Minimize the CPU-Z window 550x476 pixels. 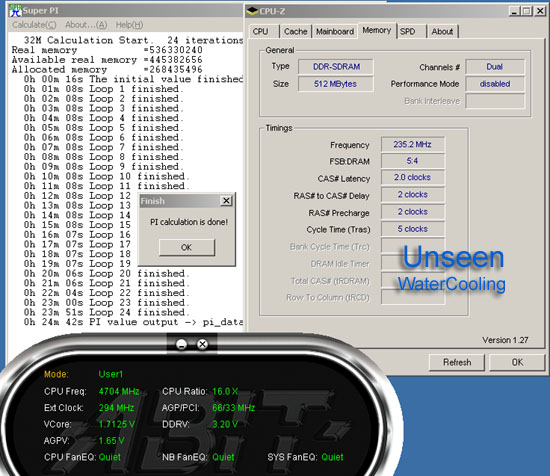pos(514,11)
